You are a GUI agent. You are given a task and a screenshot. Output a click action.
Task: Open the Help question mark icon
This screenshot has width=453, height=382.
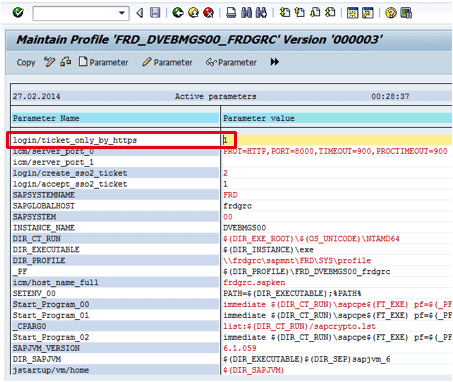[391, 13]
